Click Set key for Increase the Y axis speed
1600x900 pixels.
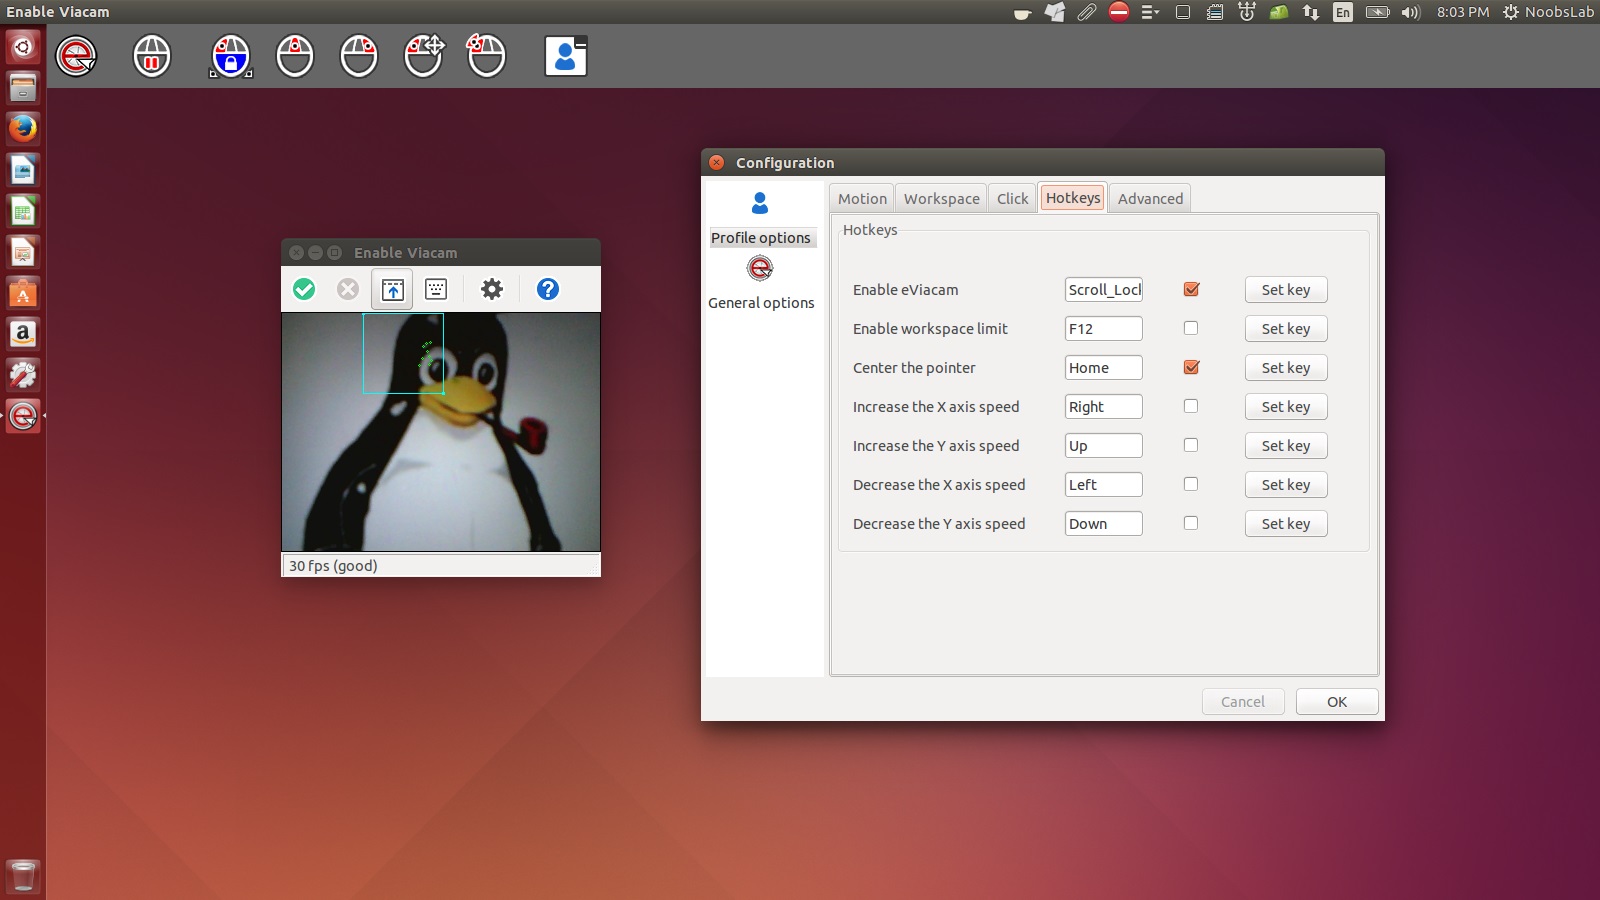tap(1286, 446)
